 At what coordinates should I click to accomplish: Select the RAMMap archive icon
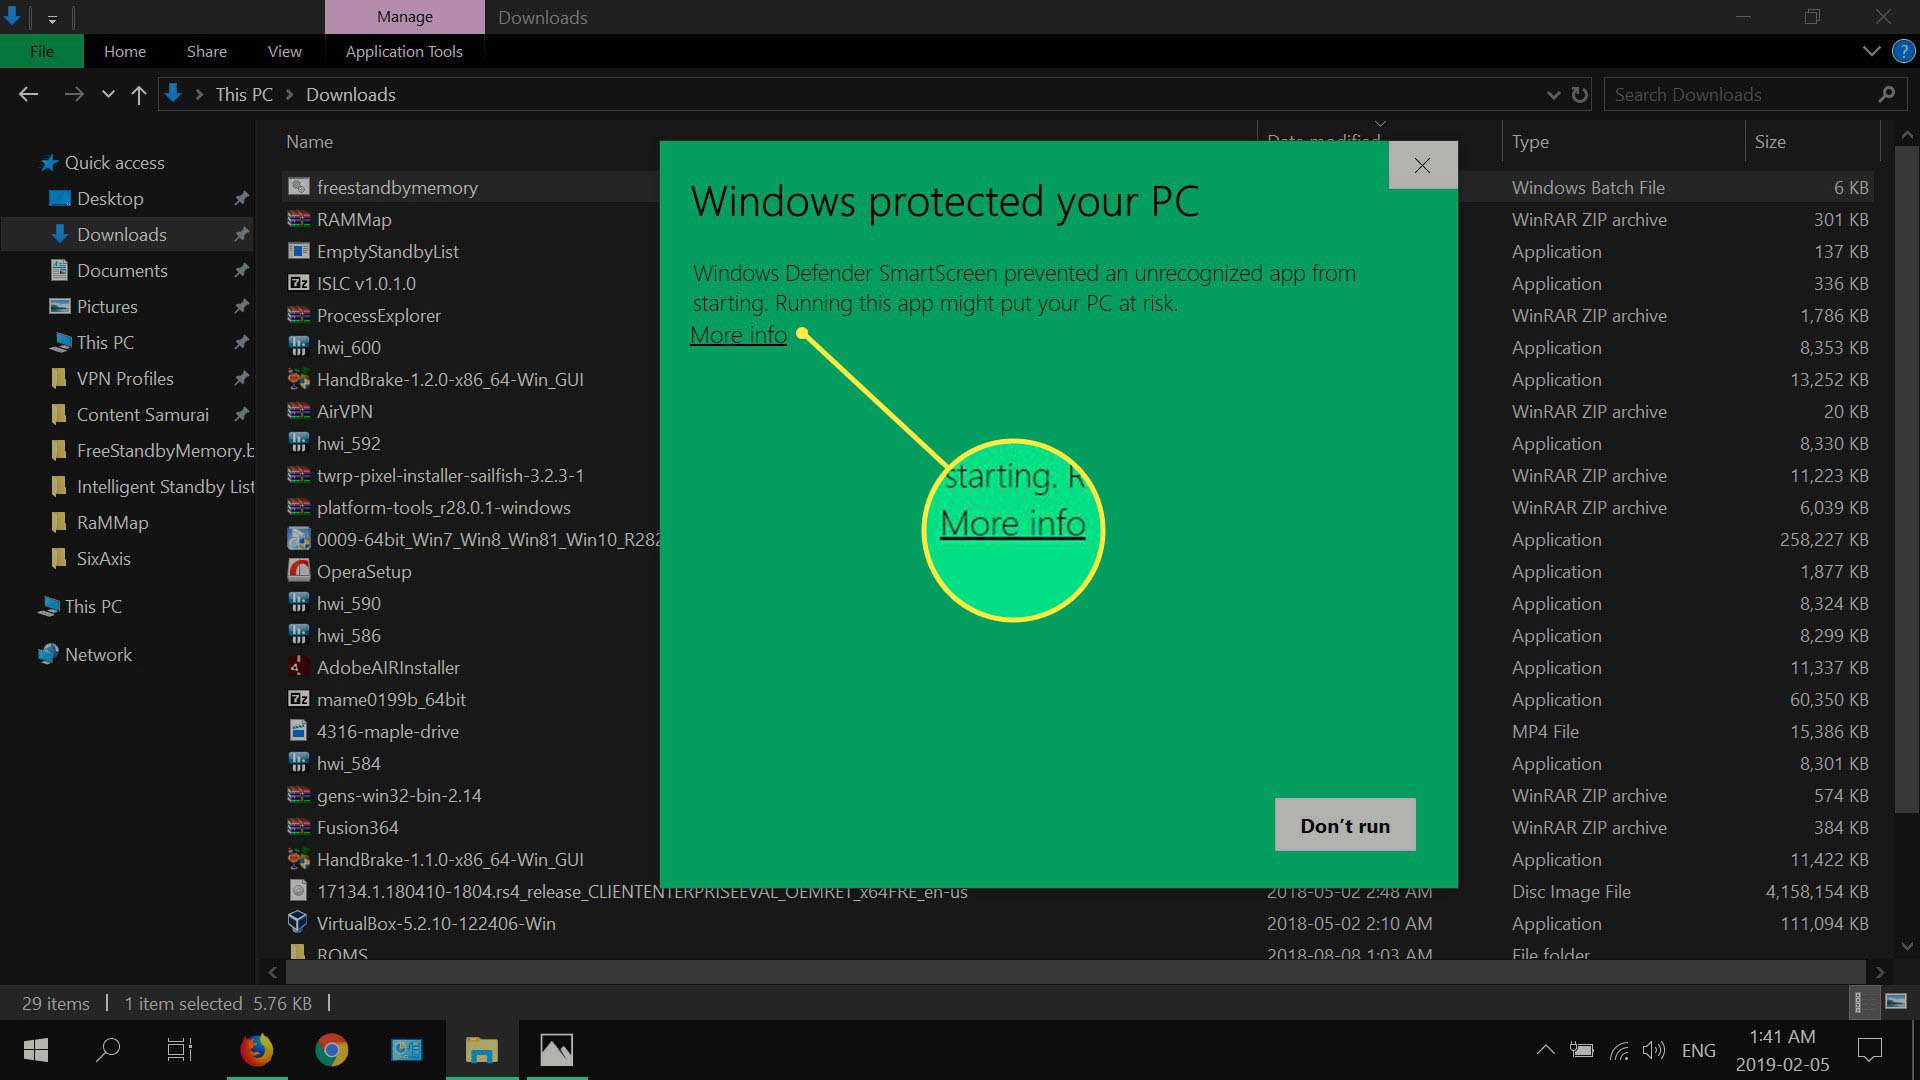click(x=298, y=219)
